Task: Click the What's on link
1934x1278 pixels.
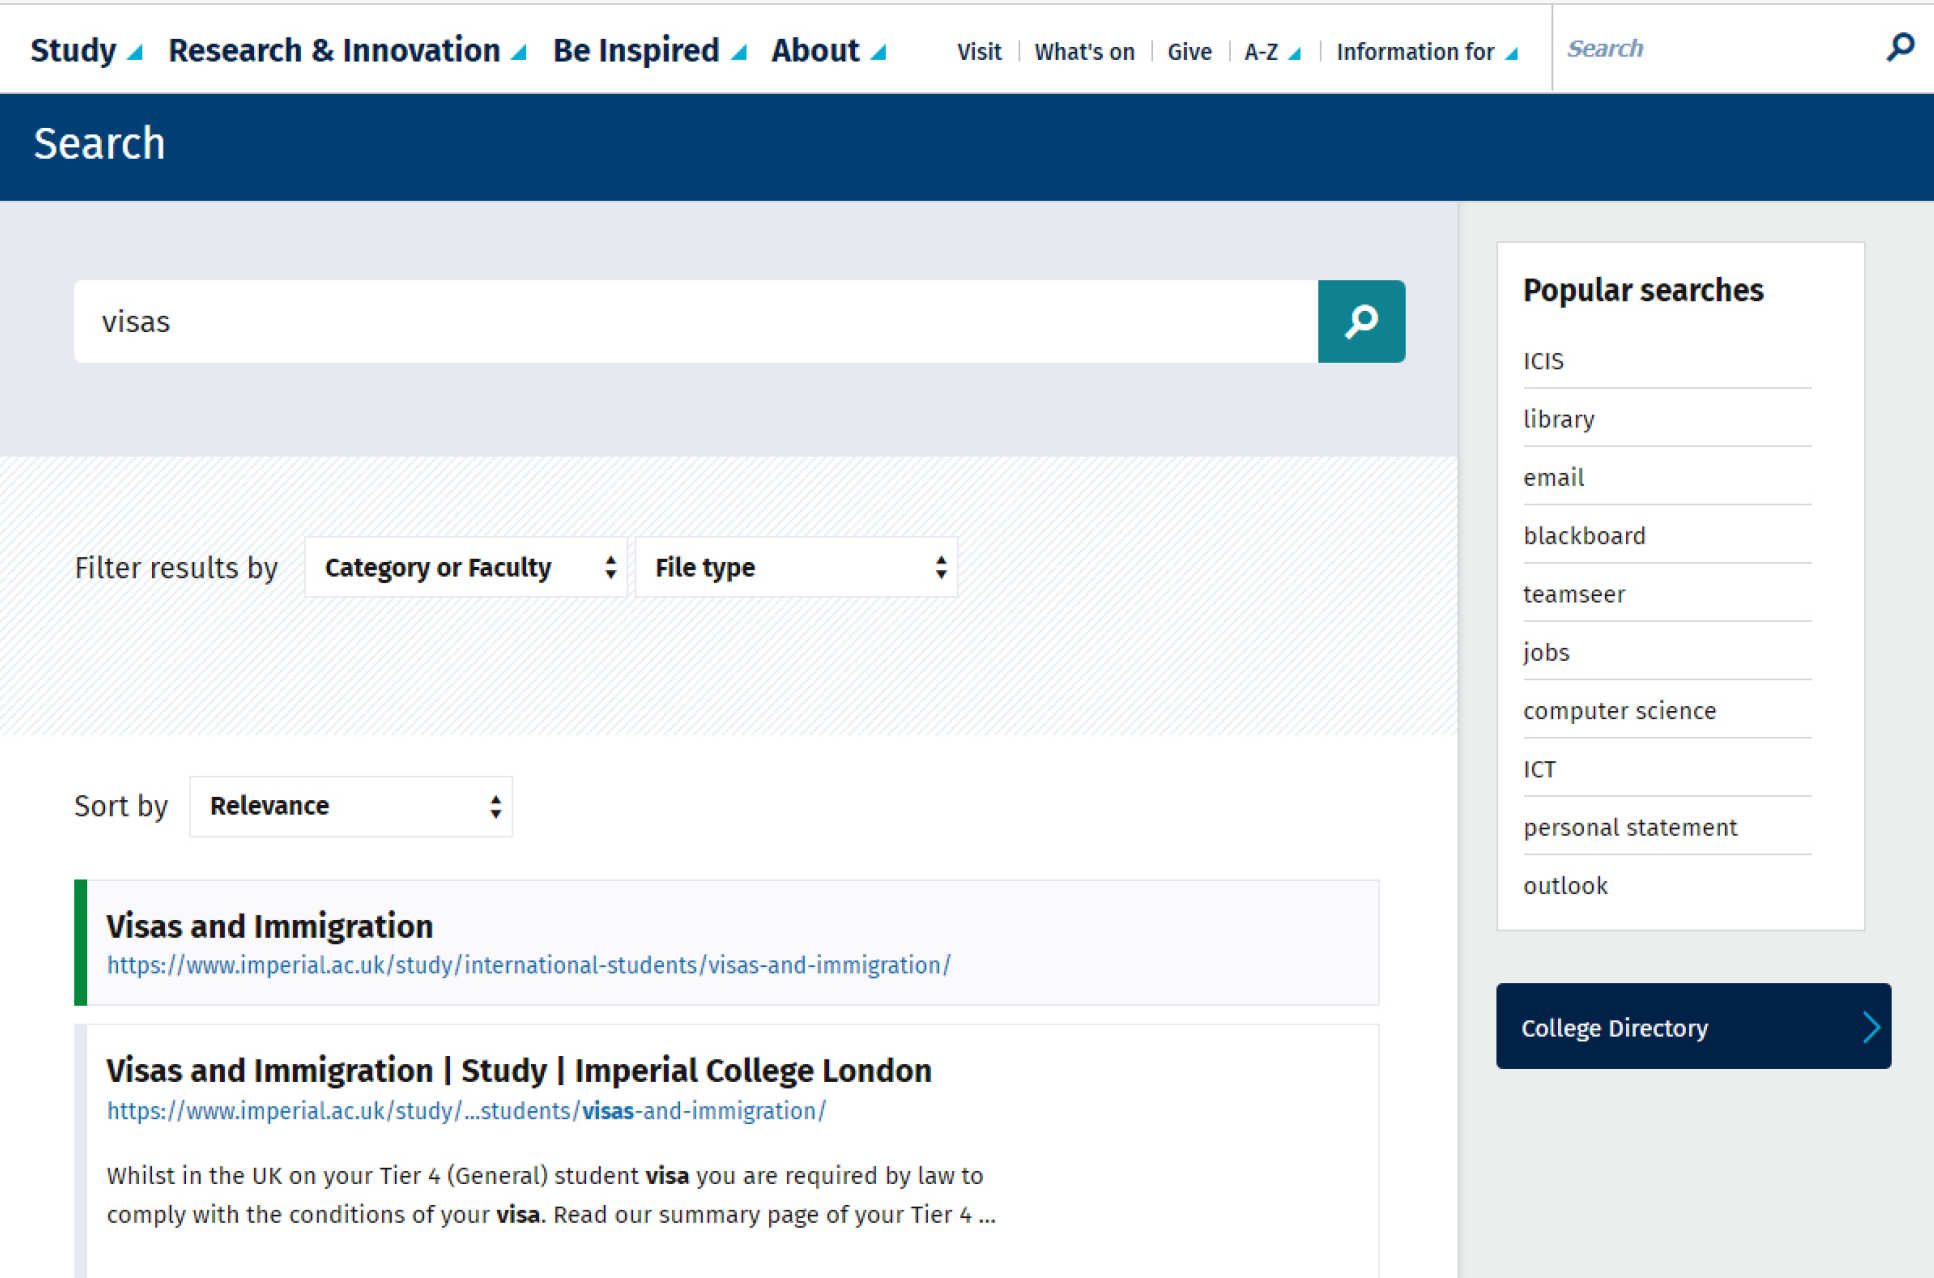Action: tap(1084, 52)
